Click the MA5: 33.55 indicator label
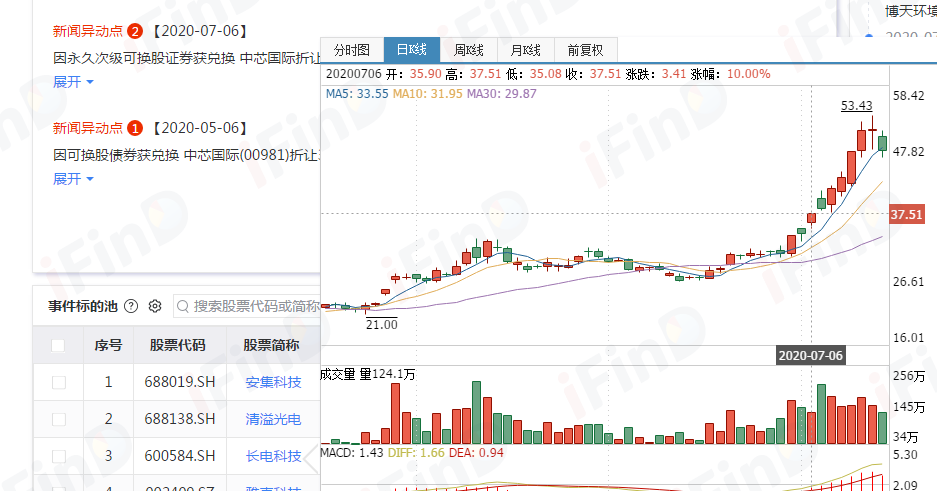Viewport: 937px width, 491px height. point(357,94)
